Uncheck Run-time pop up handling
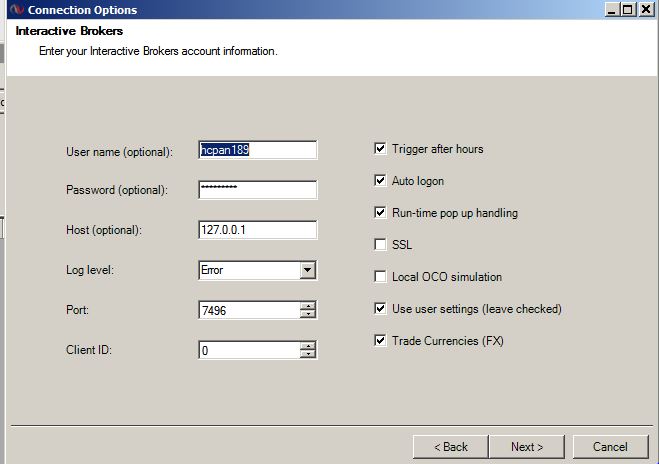This screenshot has width=659, height=464. point(380,212)
